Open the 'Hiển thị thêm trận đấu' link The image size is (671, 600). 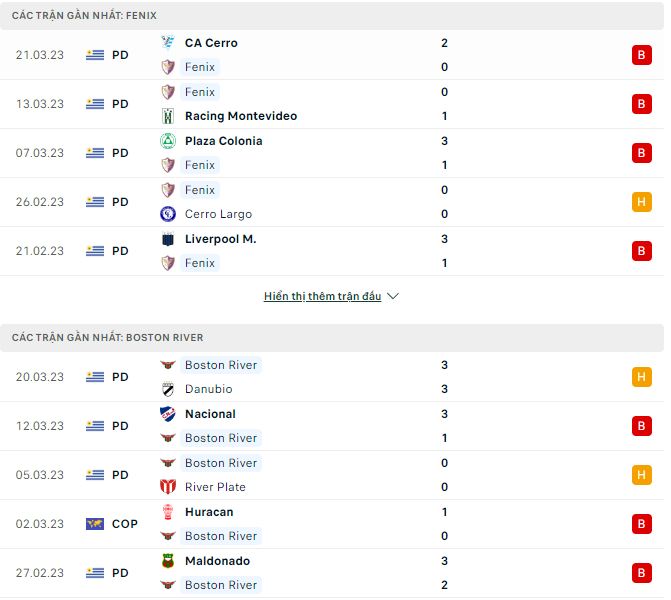[322, 297]
